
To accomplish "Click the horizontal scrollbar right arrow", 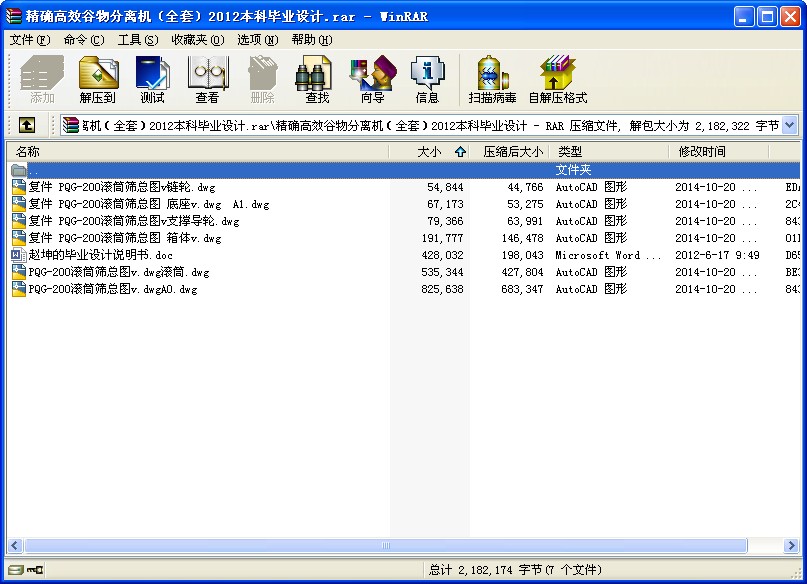I will click(x=793, y=546).
